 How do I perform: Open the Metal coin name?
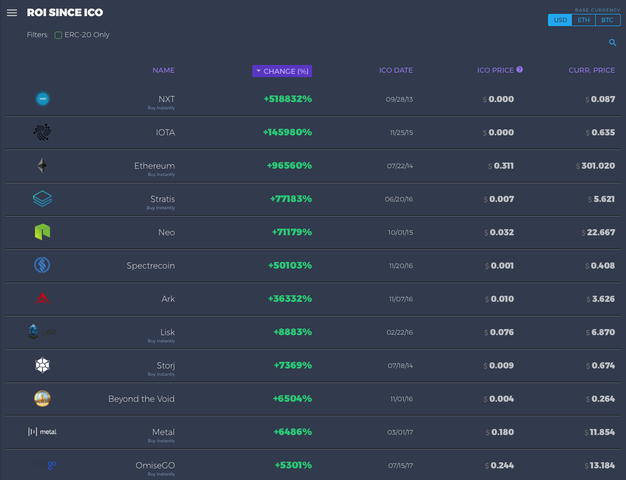163,432
